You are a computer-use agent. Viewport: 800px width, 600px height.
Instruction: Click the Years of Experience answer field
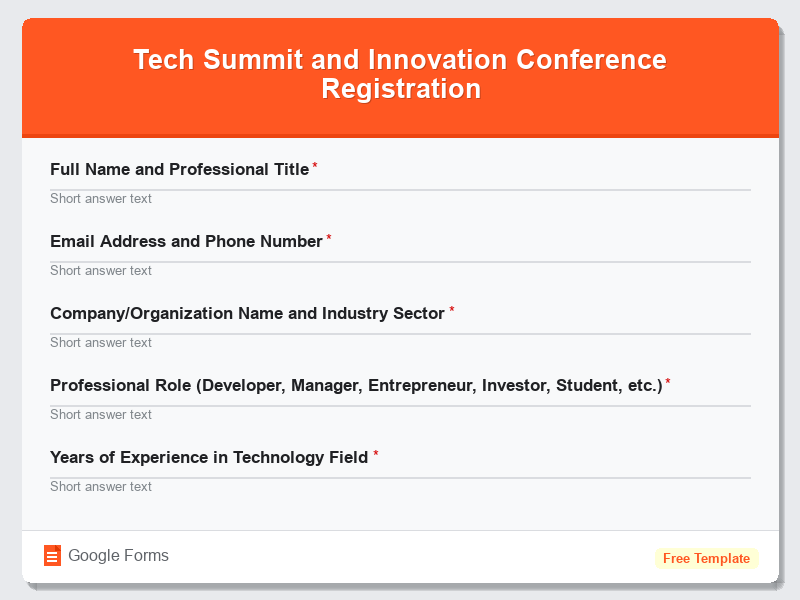400,486
